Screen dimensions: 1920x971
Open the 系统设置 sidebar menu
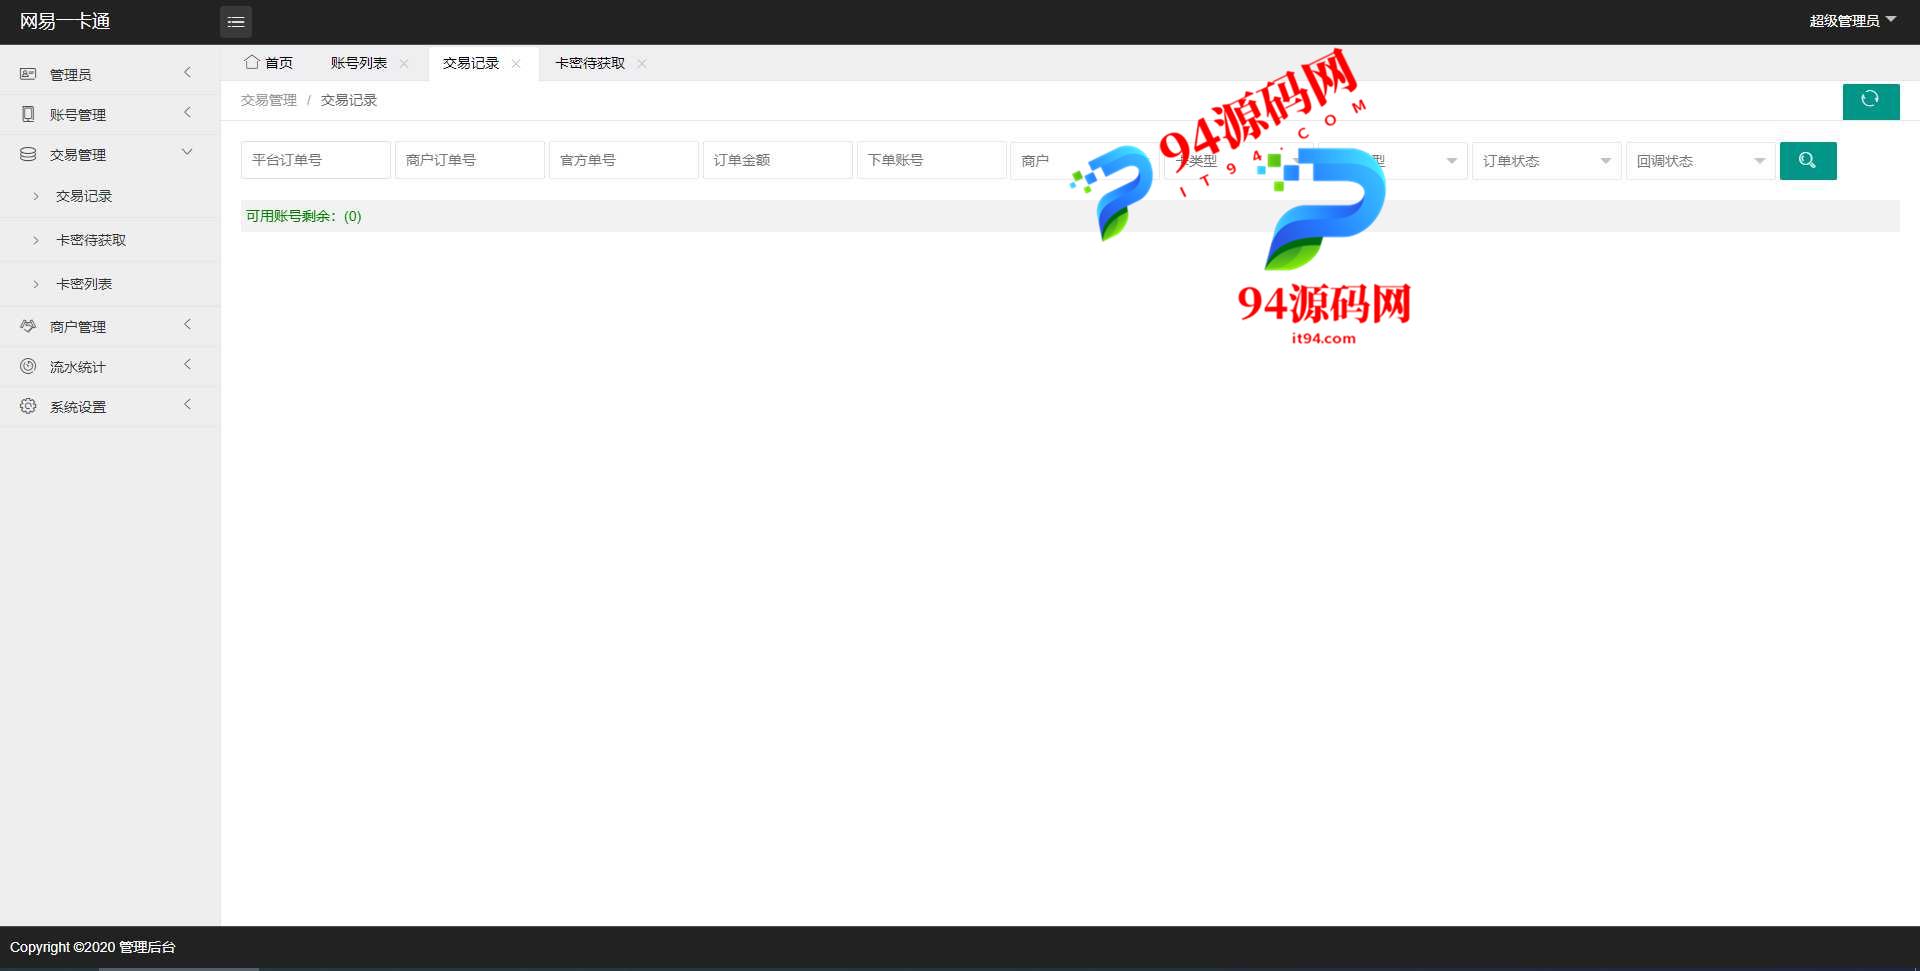(110, 406)
